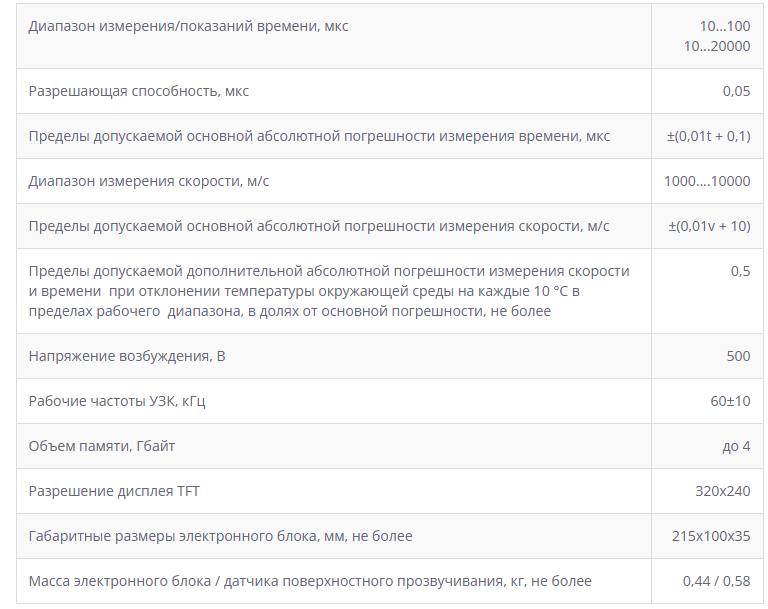Click the ±(0,01v + 10) speed error value
This screenshot has width=768, height=609.
(709, 226)
